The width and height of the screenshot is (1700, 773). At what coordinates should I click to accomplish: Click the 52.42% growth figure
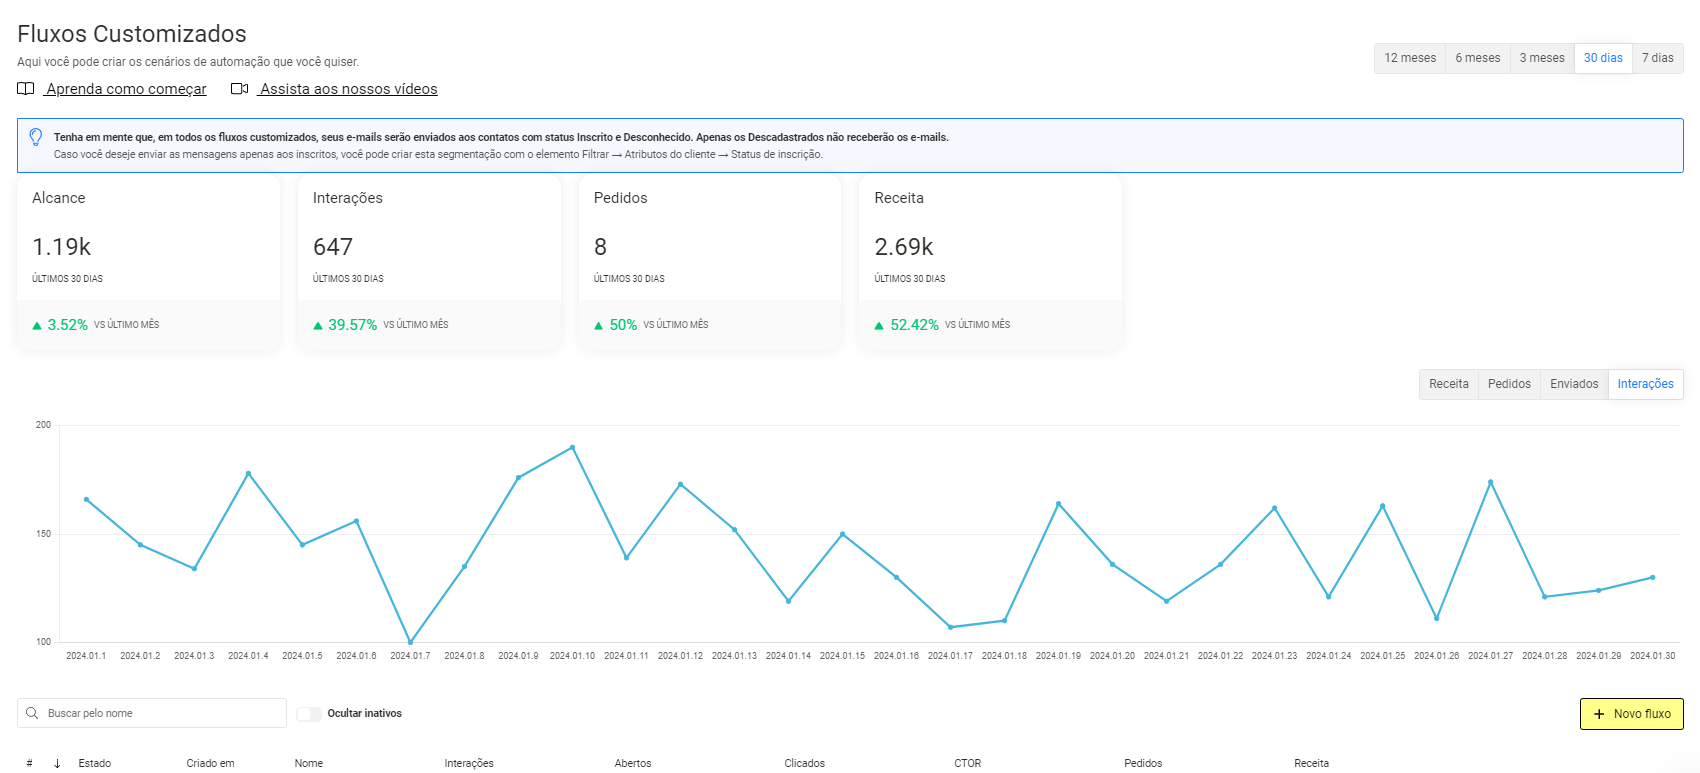[914, 325]
